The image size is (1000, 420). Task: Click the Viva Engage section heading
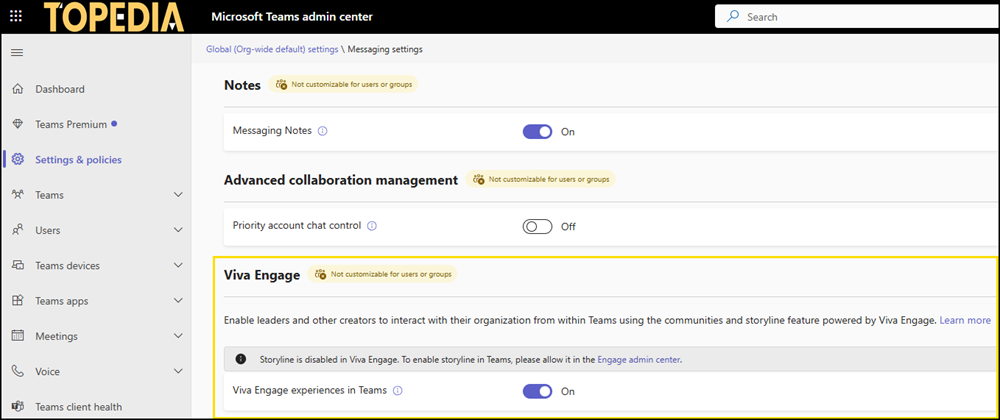(x=262, y=275)
